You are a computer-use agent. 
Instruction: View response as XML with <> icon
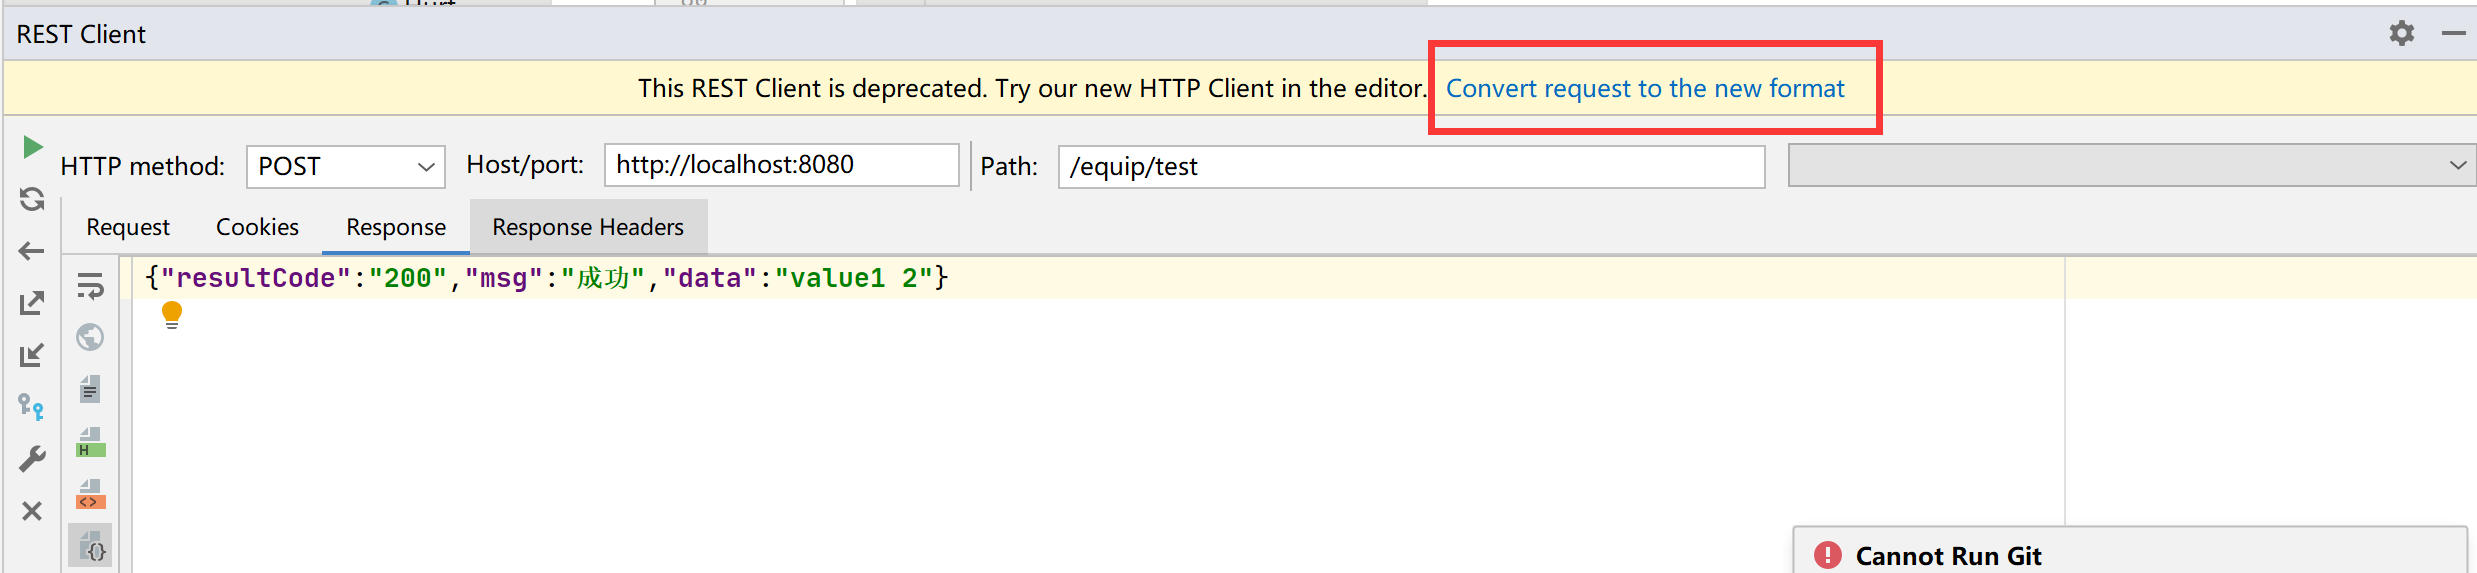point(90,493)
